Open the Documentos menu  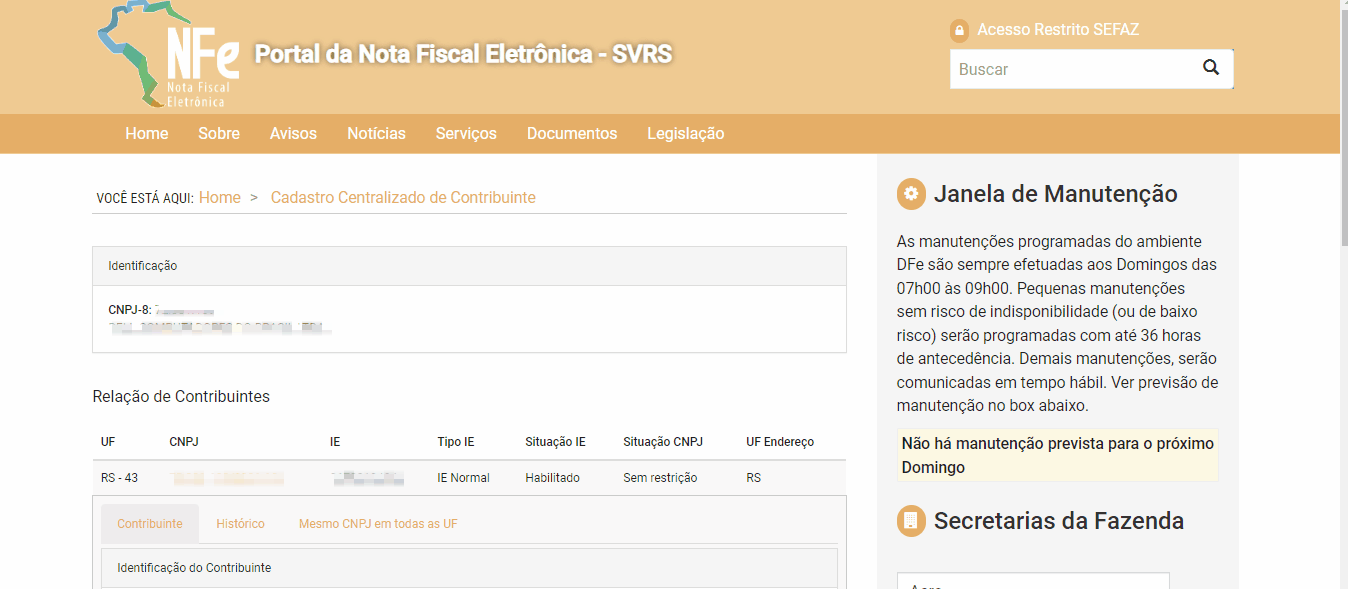pos(572,134)
